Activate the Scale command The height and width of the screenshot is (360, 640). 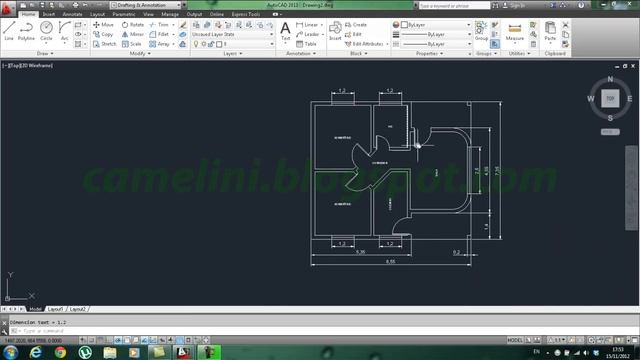[x=131, y=44]
